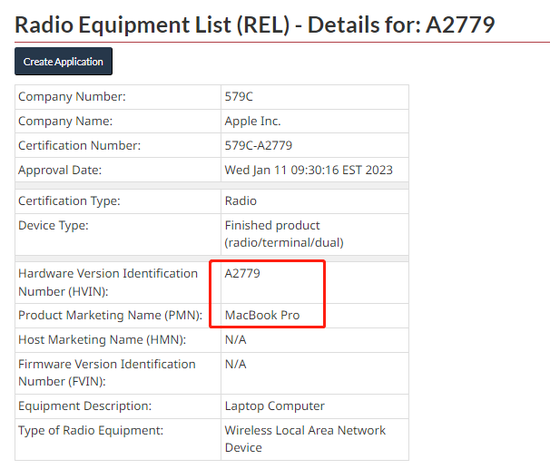Select the N/A value for Firmware Version
This screenshot has height=469, width=550.
(x=236, y=364)
